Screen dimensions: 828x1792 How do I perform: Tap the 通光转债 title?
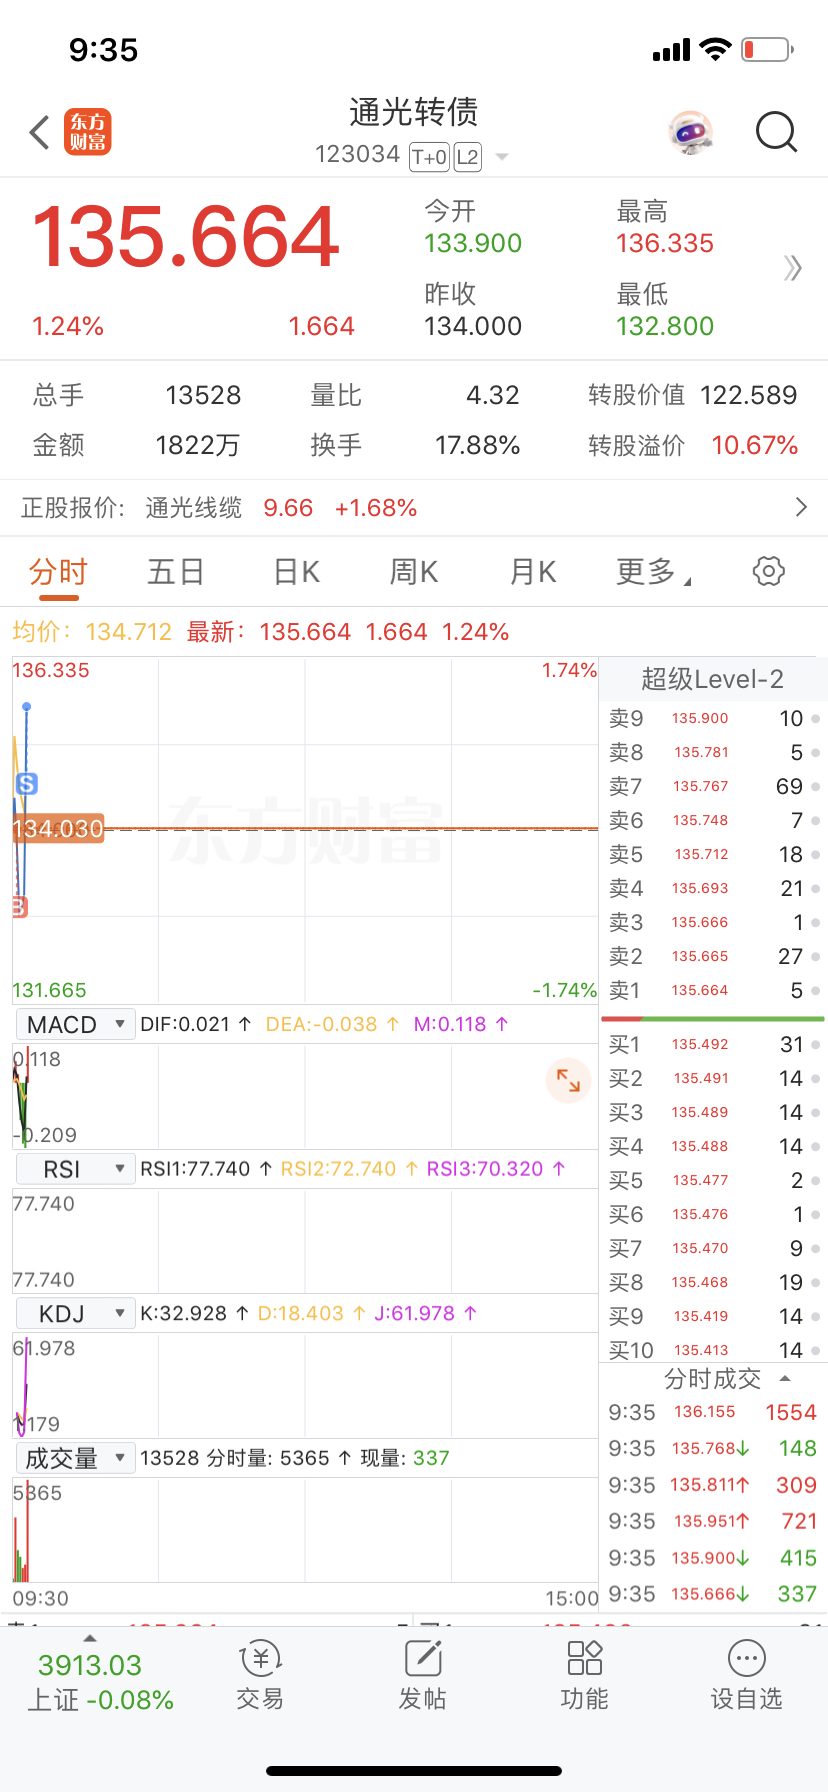point(414,112)
